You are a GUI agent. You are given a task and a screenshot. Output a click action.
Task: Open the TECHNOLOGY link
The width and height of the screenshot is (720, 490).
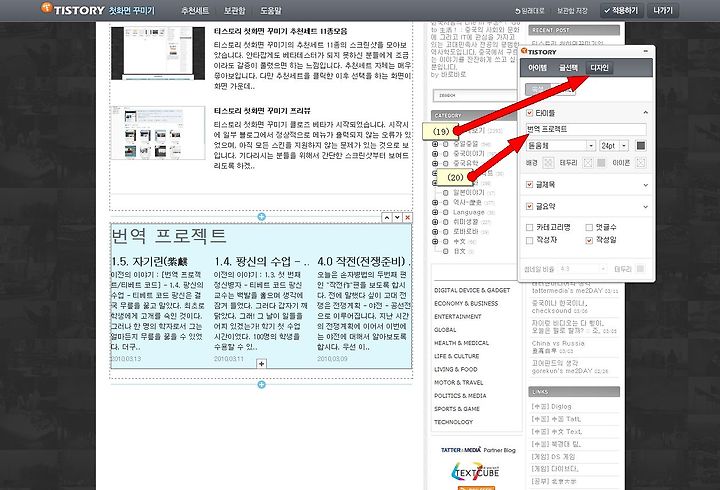pos(453,422)
